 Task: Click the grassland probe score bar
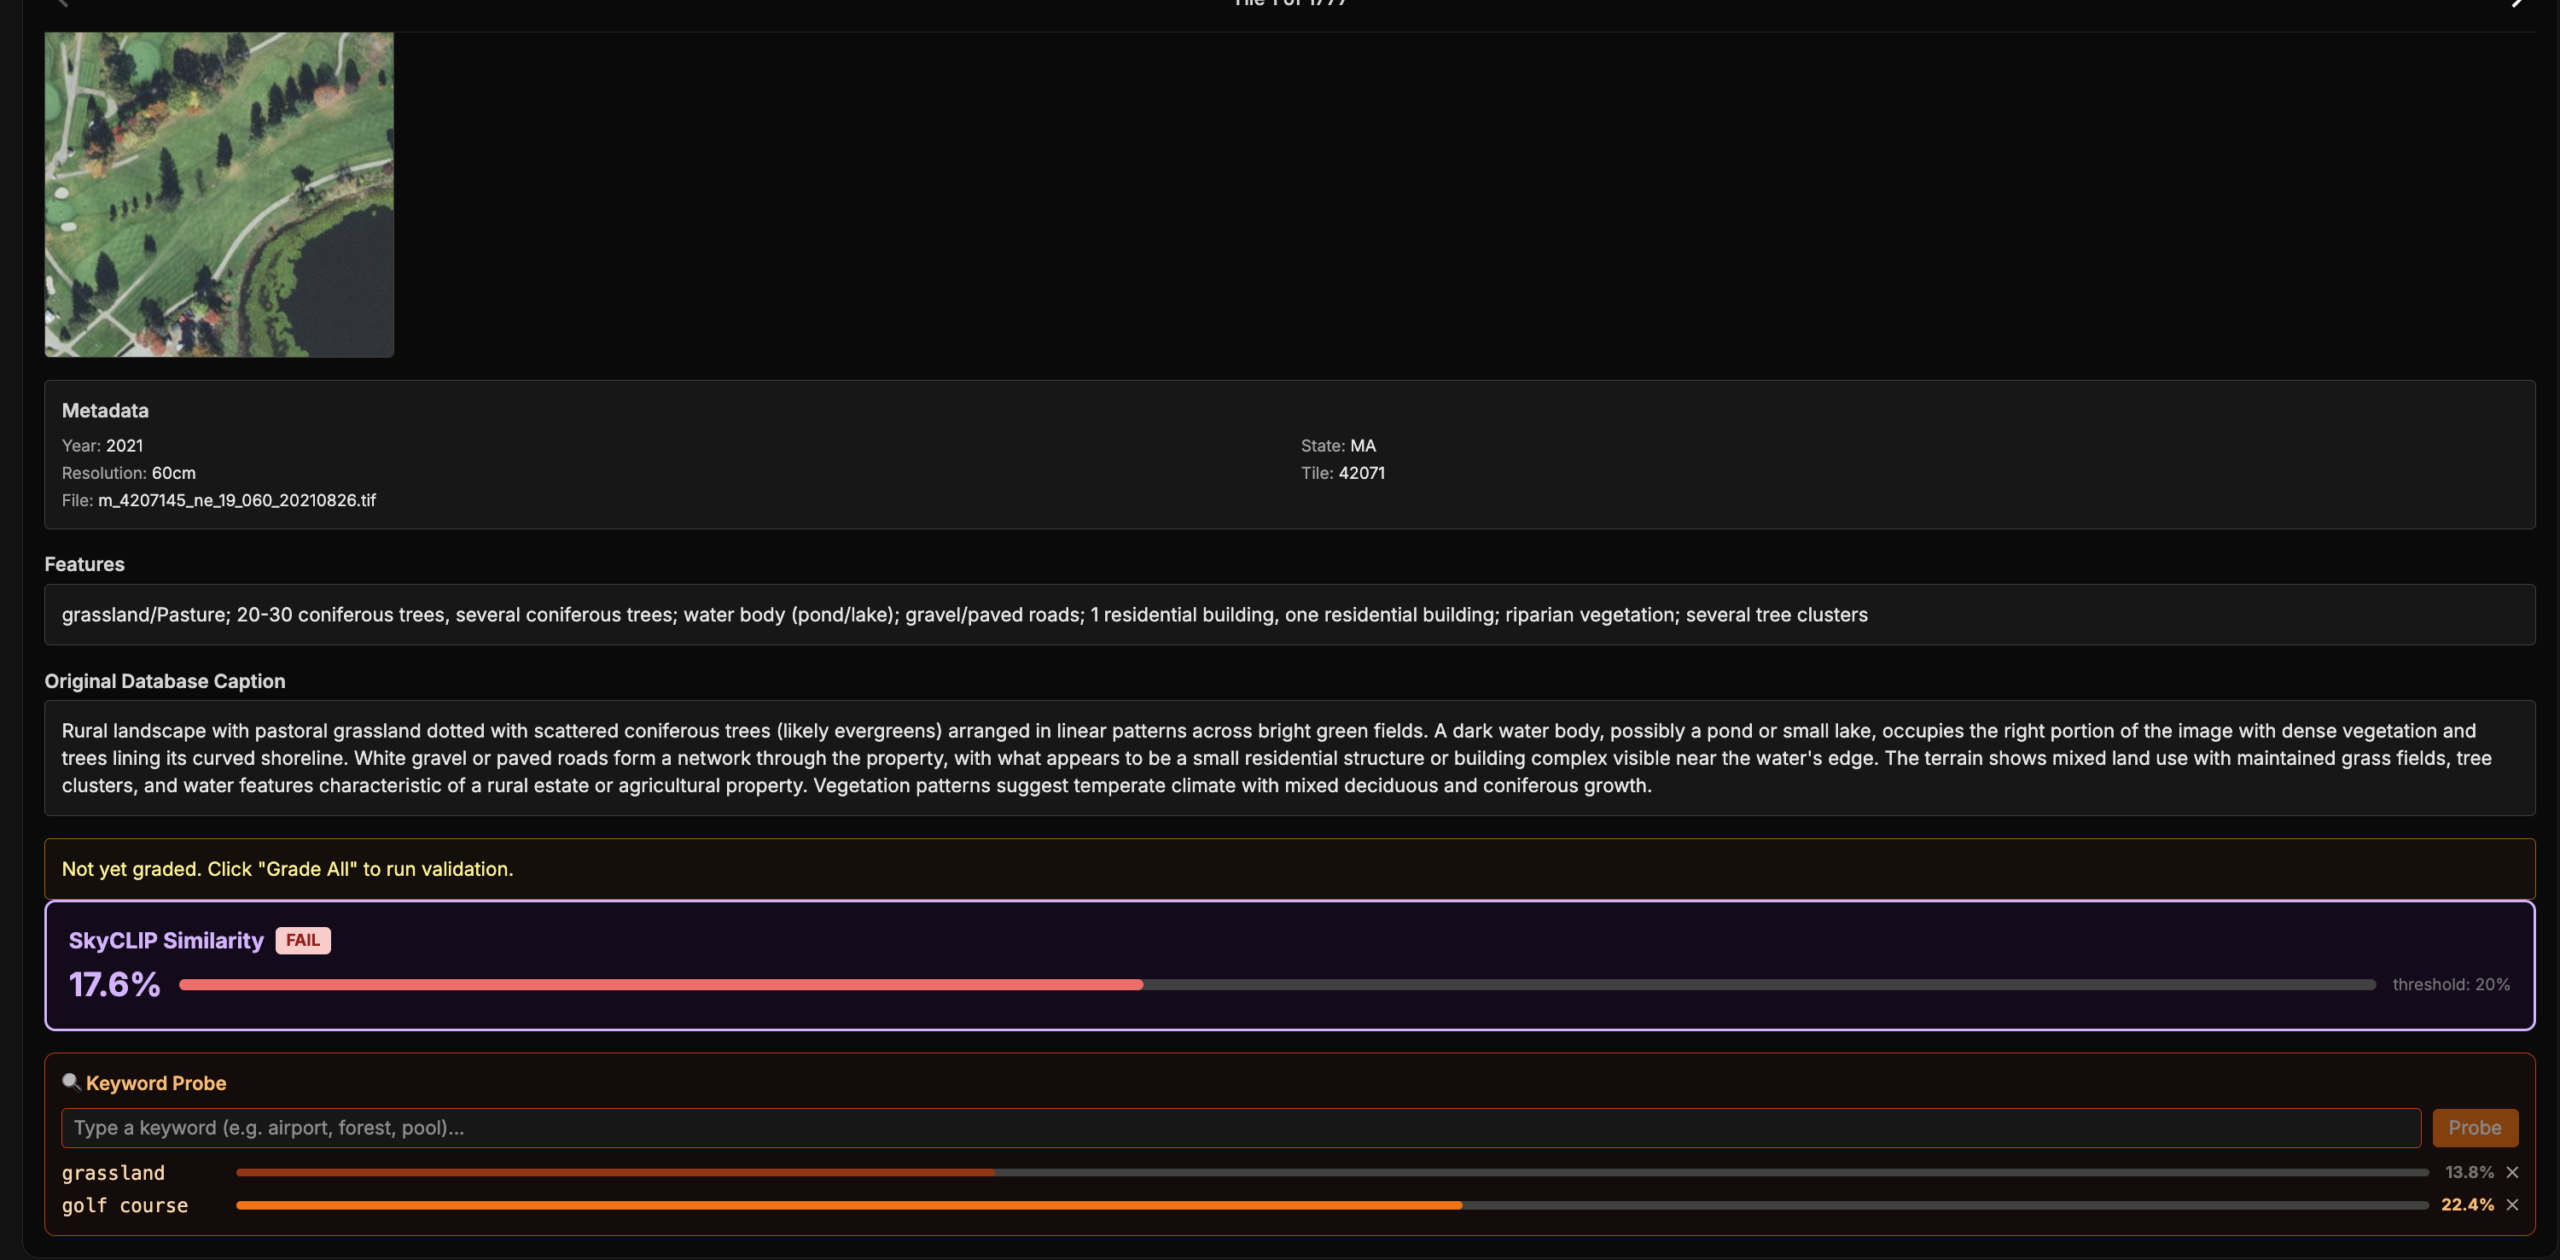pyautogui.click(x=1331, y=1172)
